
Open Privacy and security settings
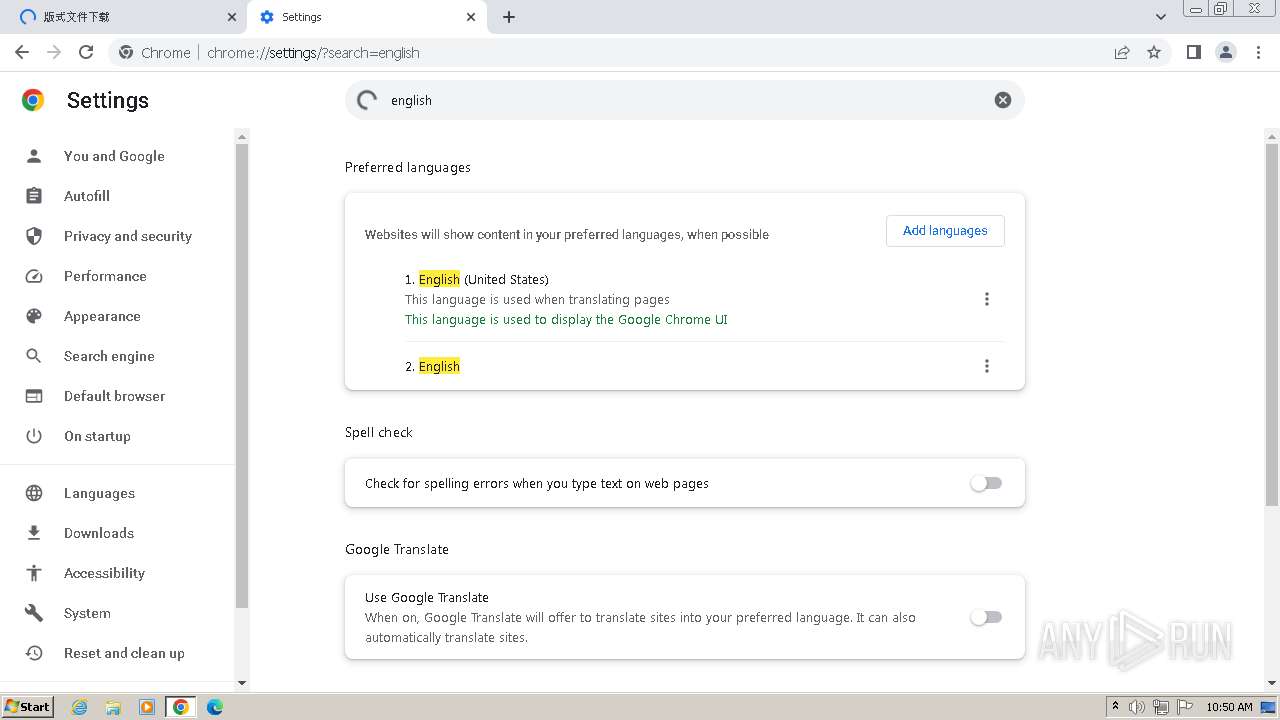tap(127, 236)
